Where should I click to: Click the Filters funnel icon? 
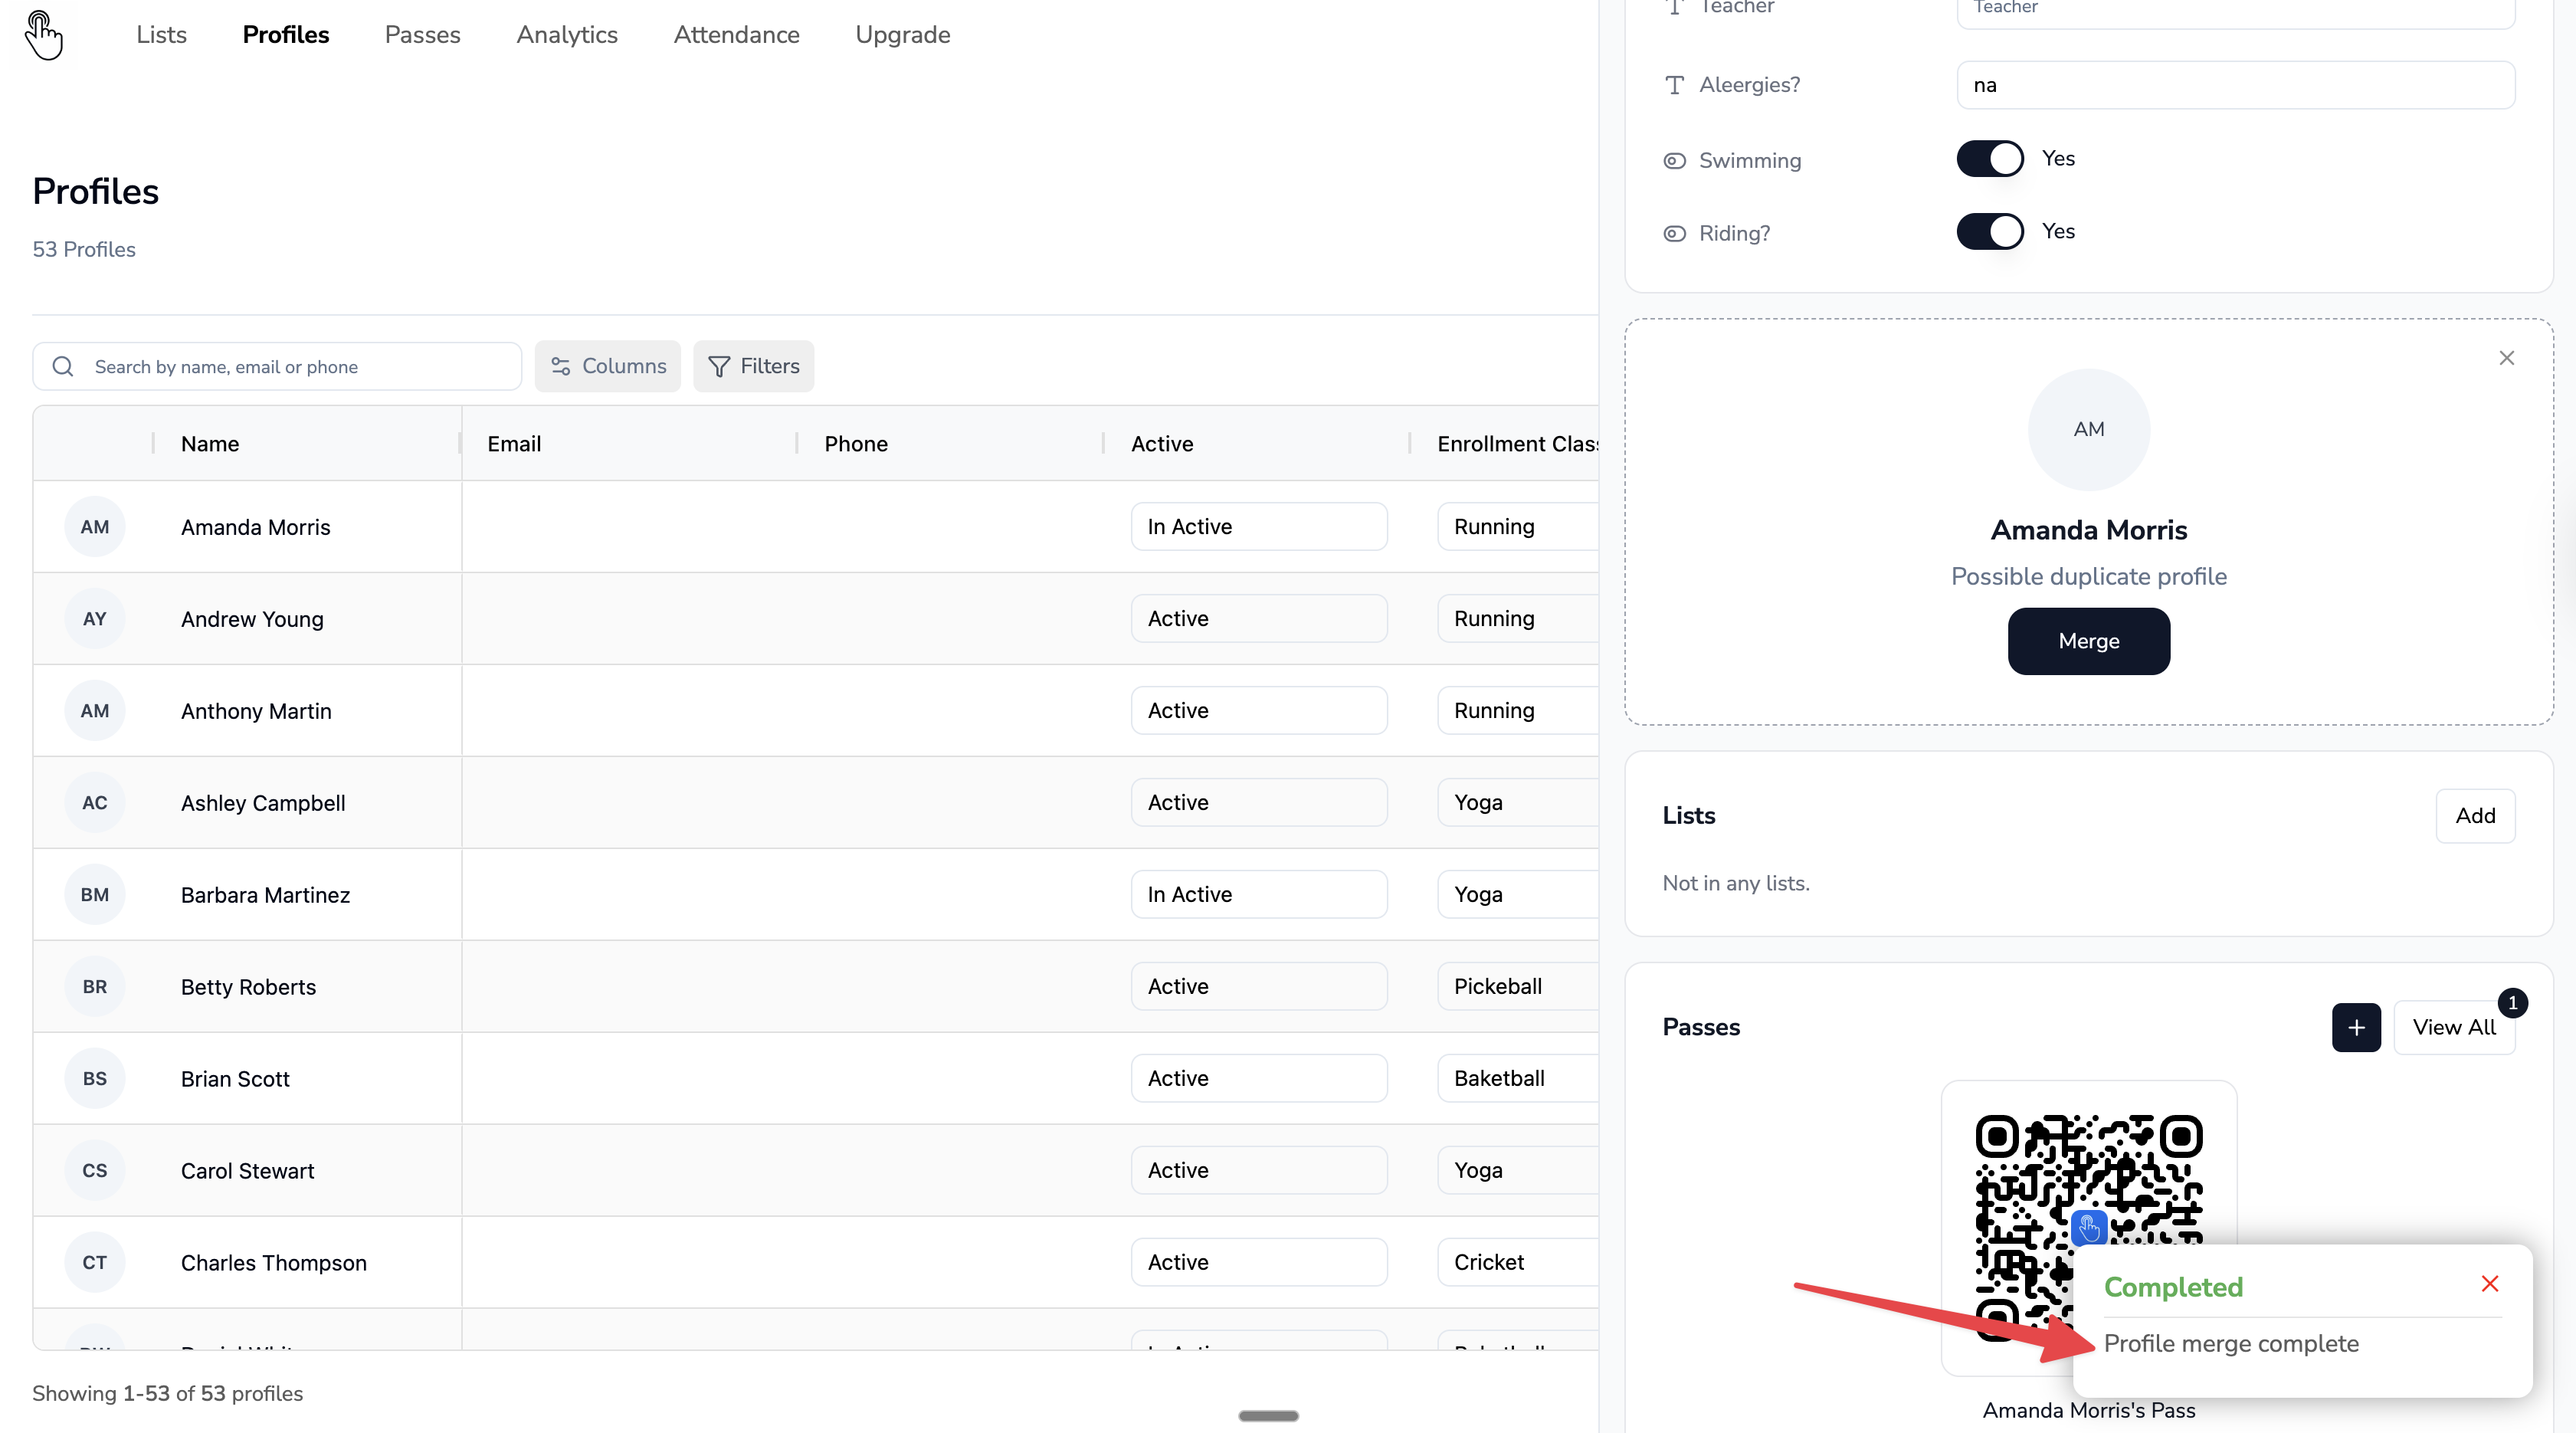click(719, 366)
